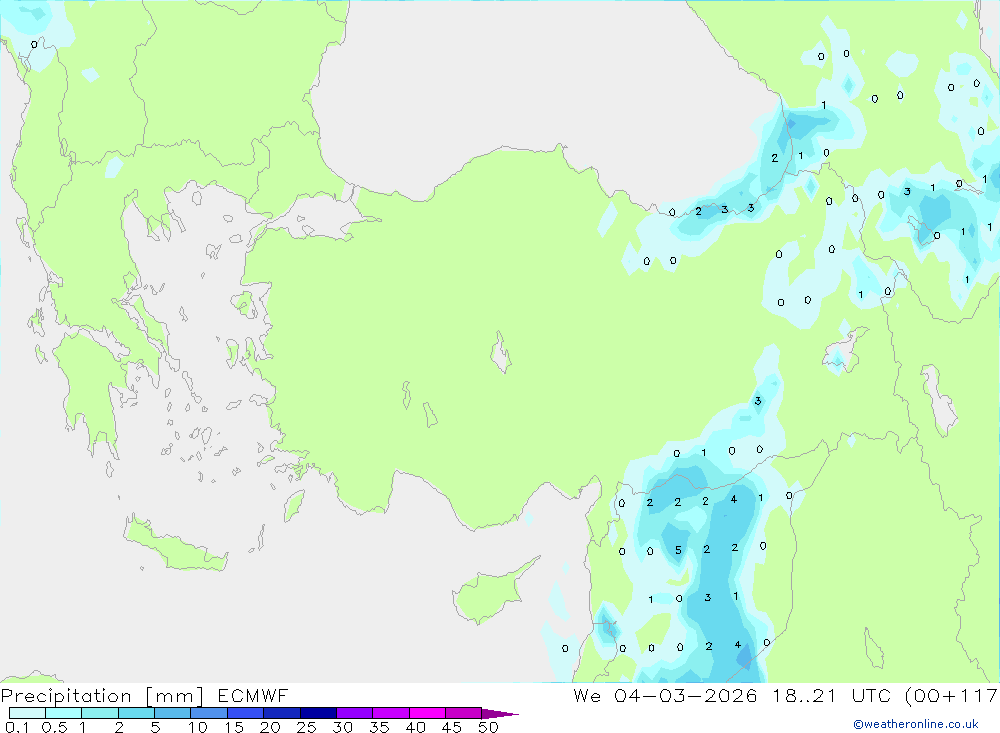Click the '10' legend scale label
1000x733 pixels.
[197, 727]
